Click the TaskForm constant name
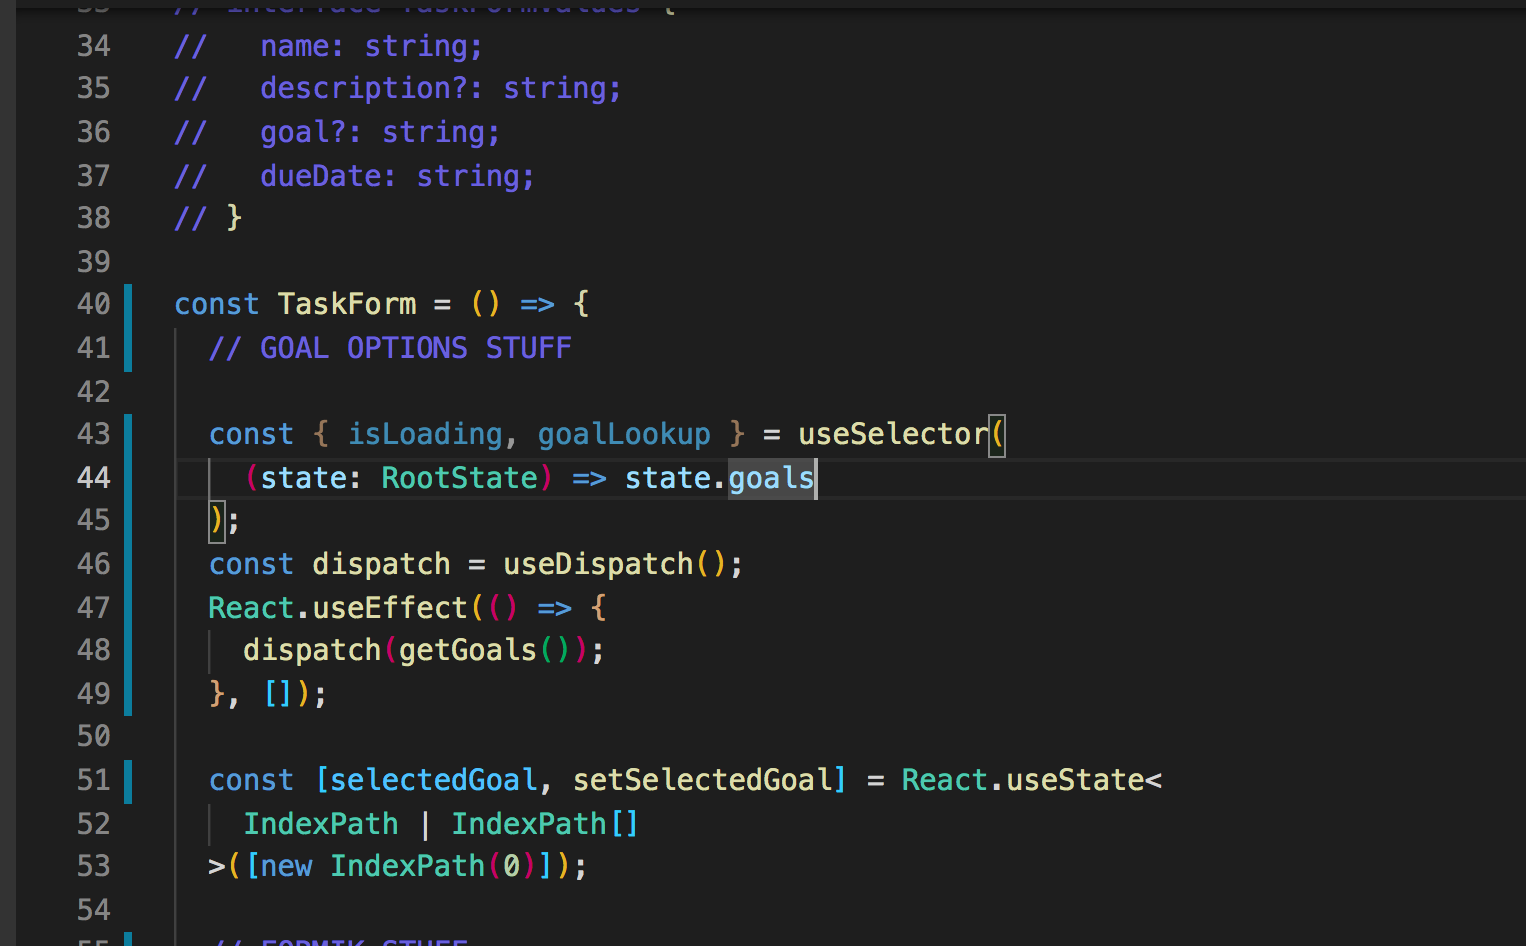 click(x=346, y=304)
